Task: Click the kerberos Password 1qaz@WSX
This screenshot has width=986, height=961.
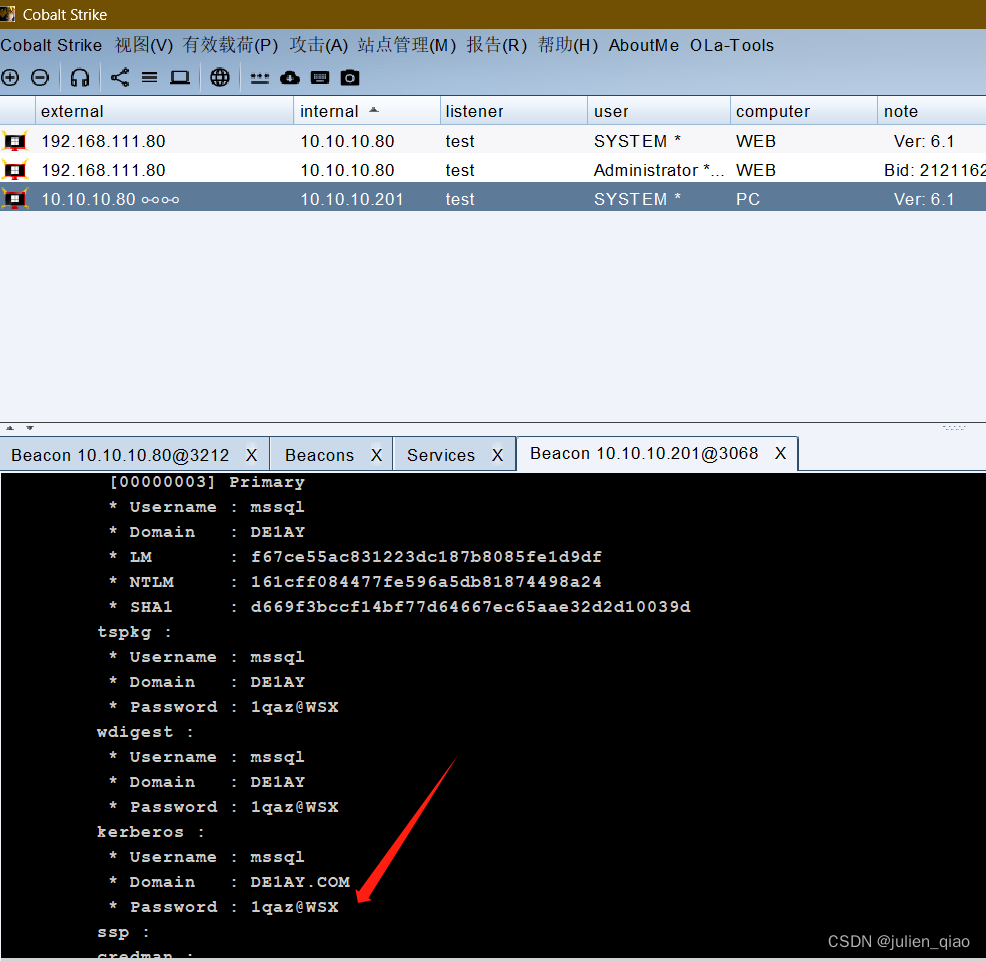Action: tap(294, 907)
